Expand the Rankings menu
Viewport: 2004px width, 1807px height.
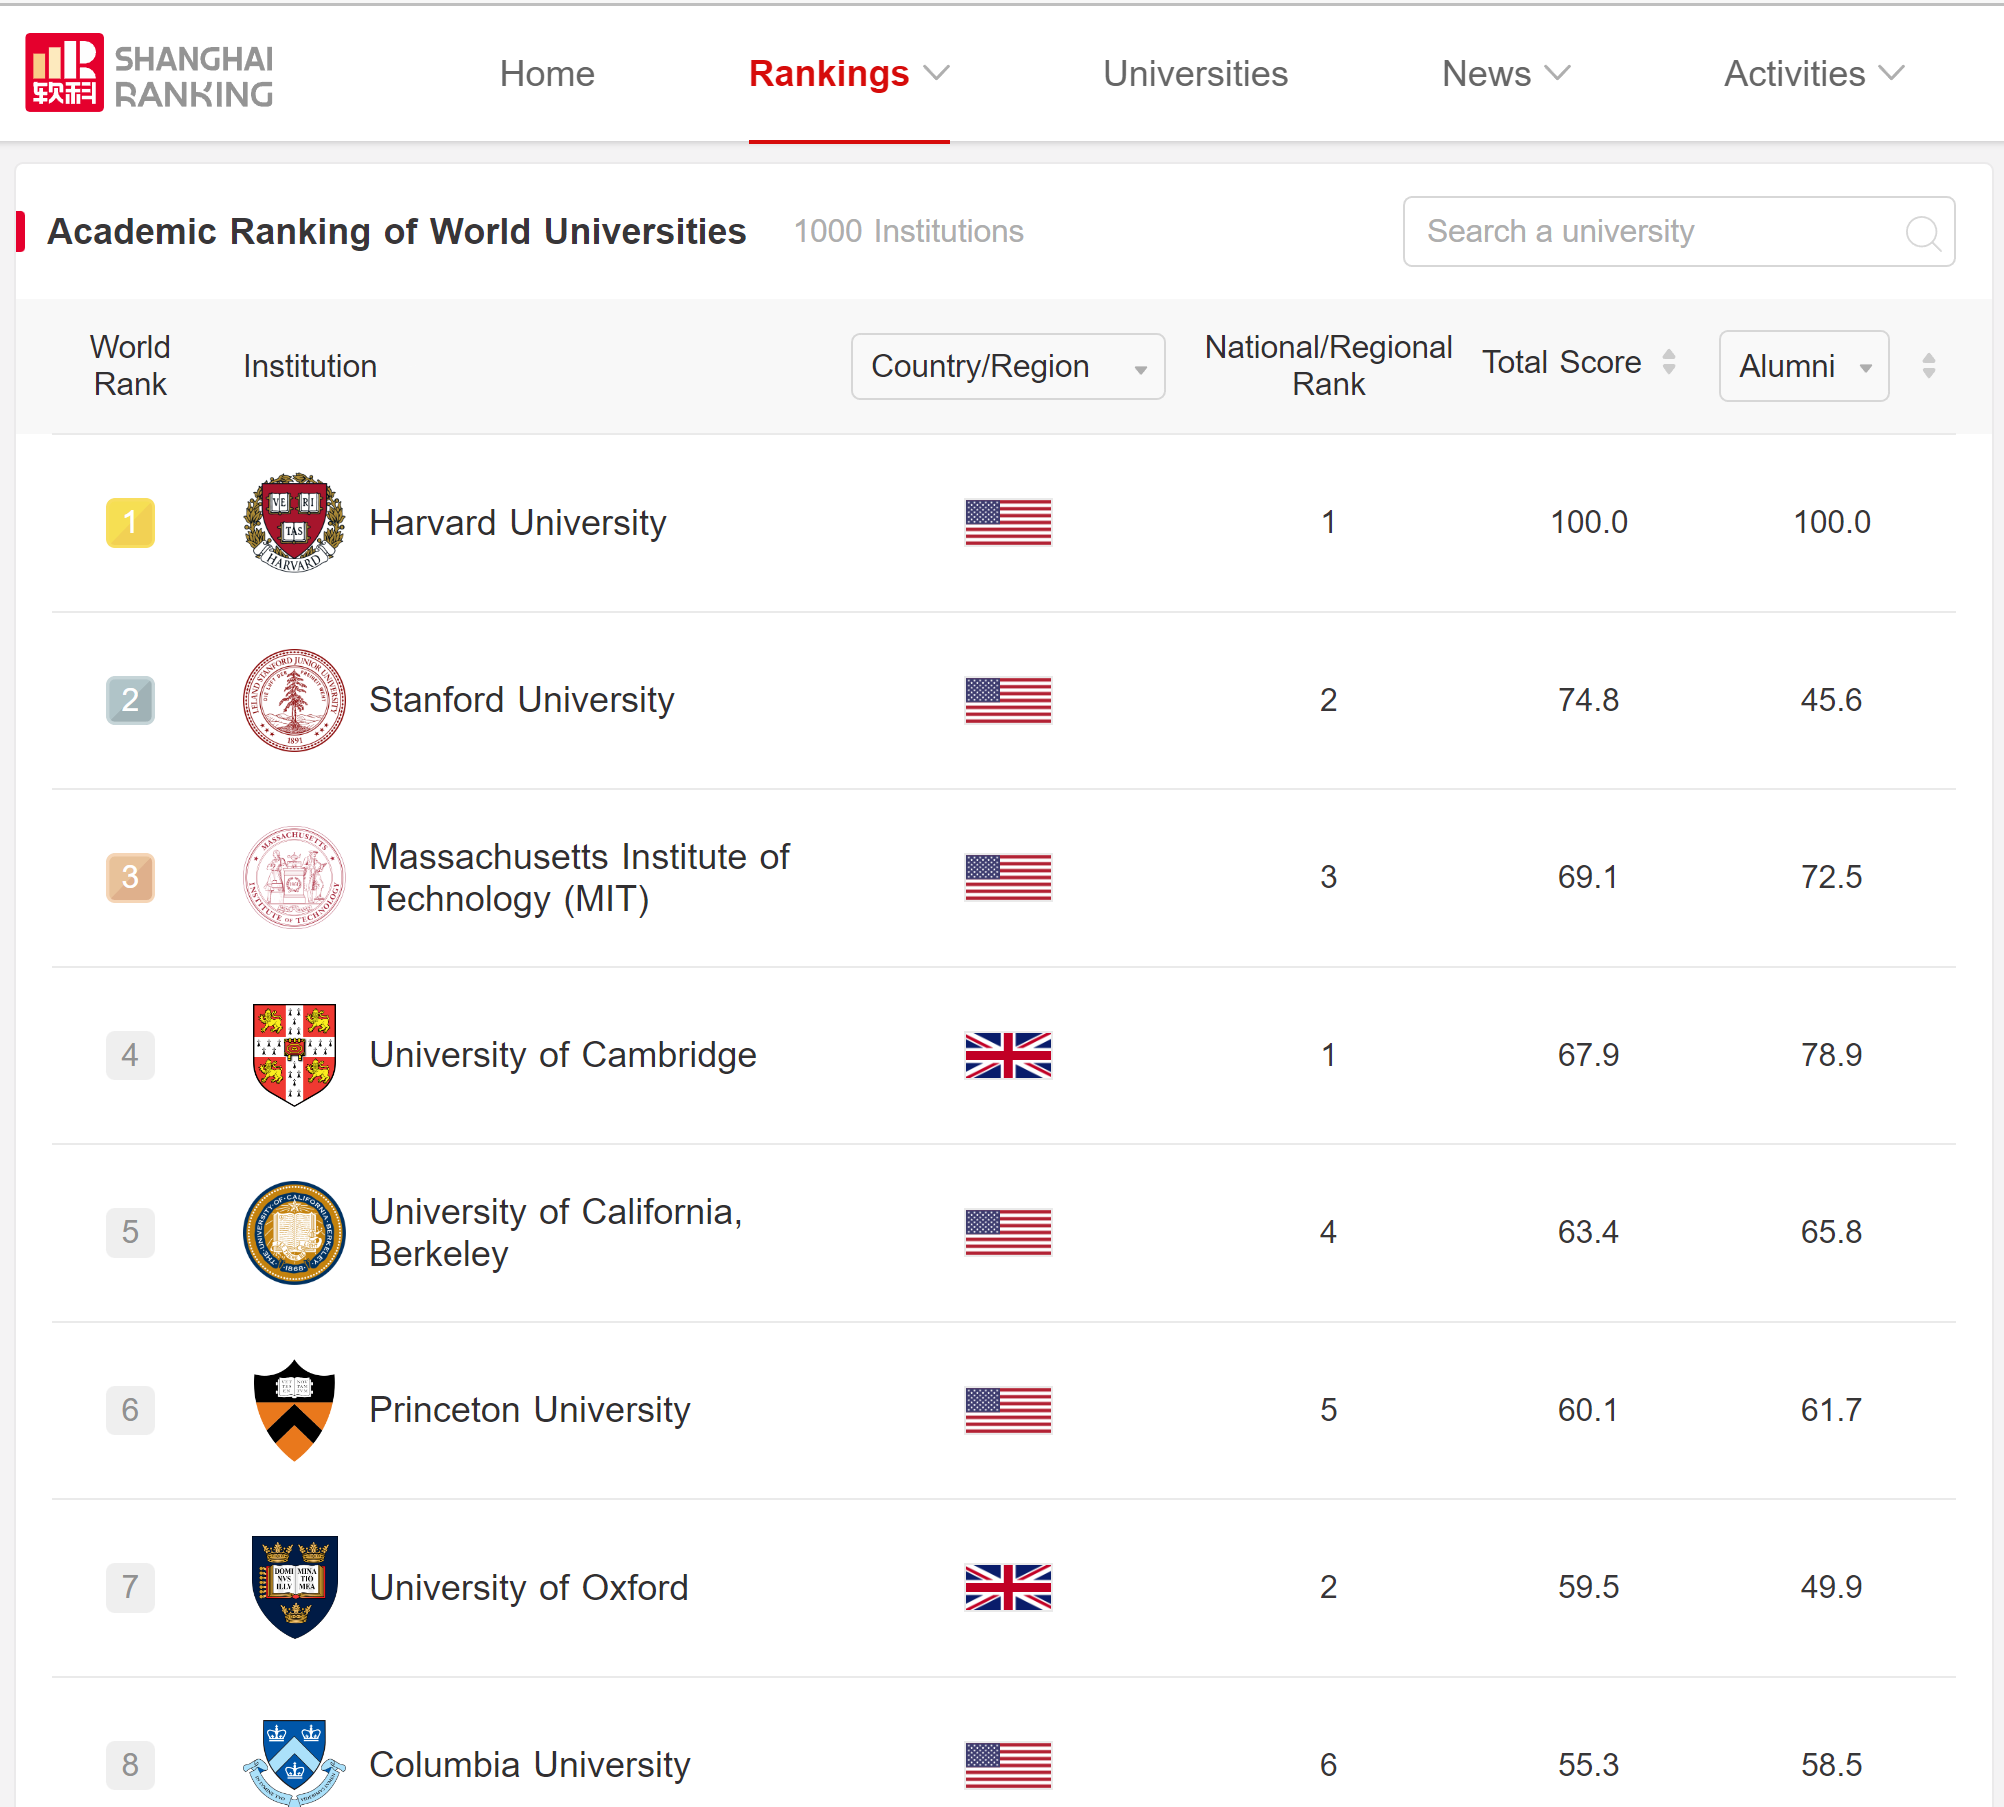[x=848, y=74]
